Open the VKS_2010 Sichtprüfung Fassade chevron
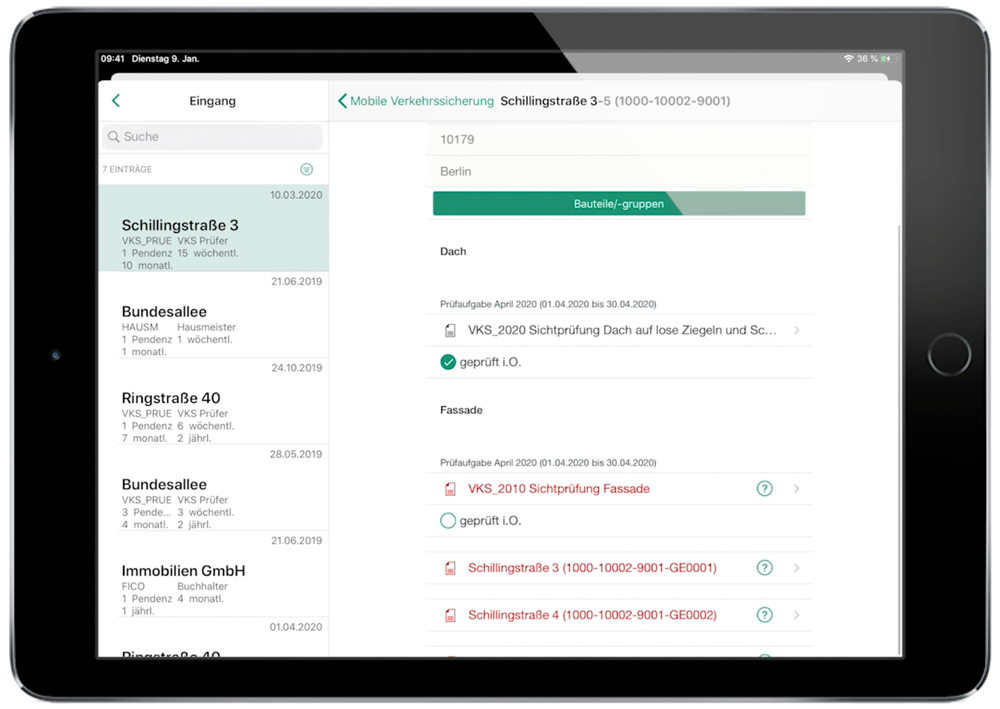Image resolution: width=1000 pixels, height=709 pixels. click(x=796, y=489)
